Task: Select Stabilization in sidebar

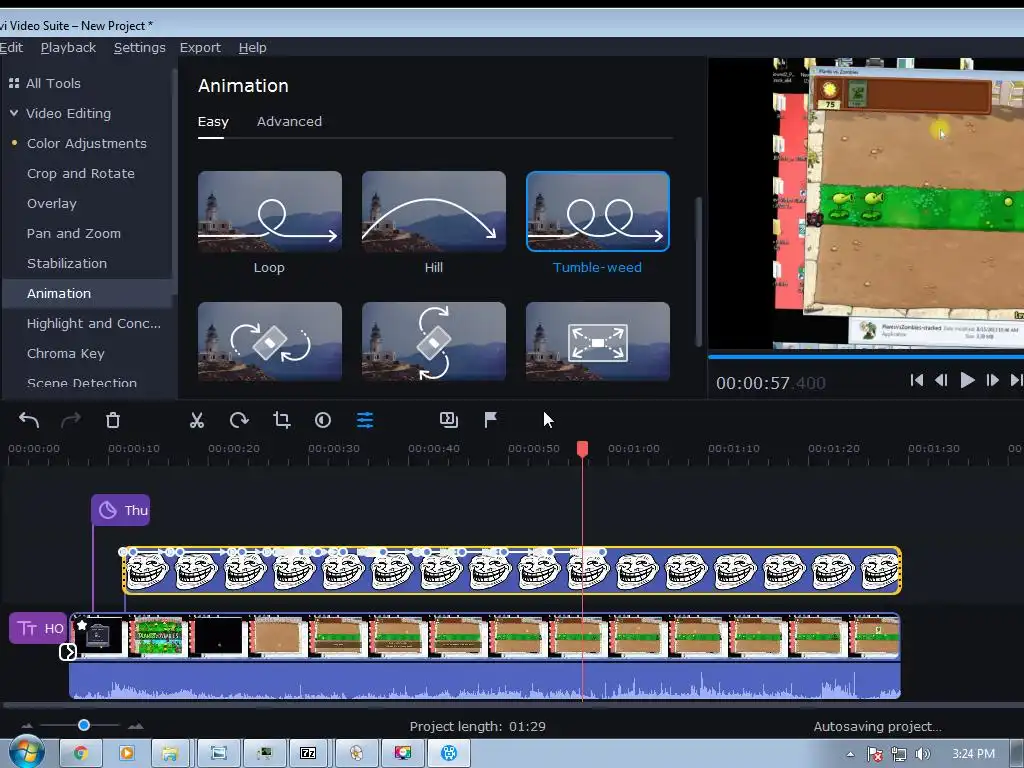Action: click(x=67, y=263)
